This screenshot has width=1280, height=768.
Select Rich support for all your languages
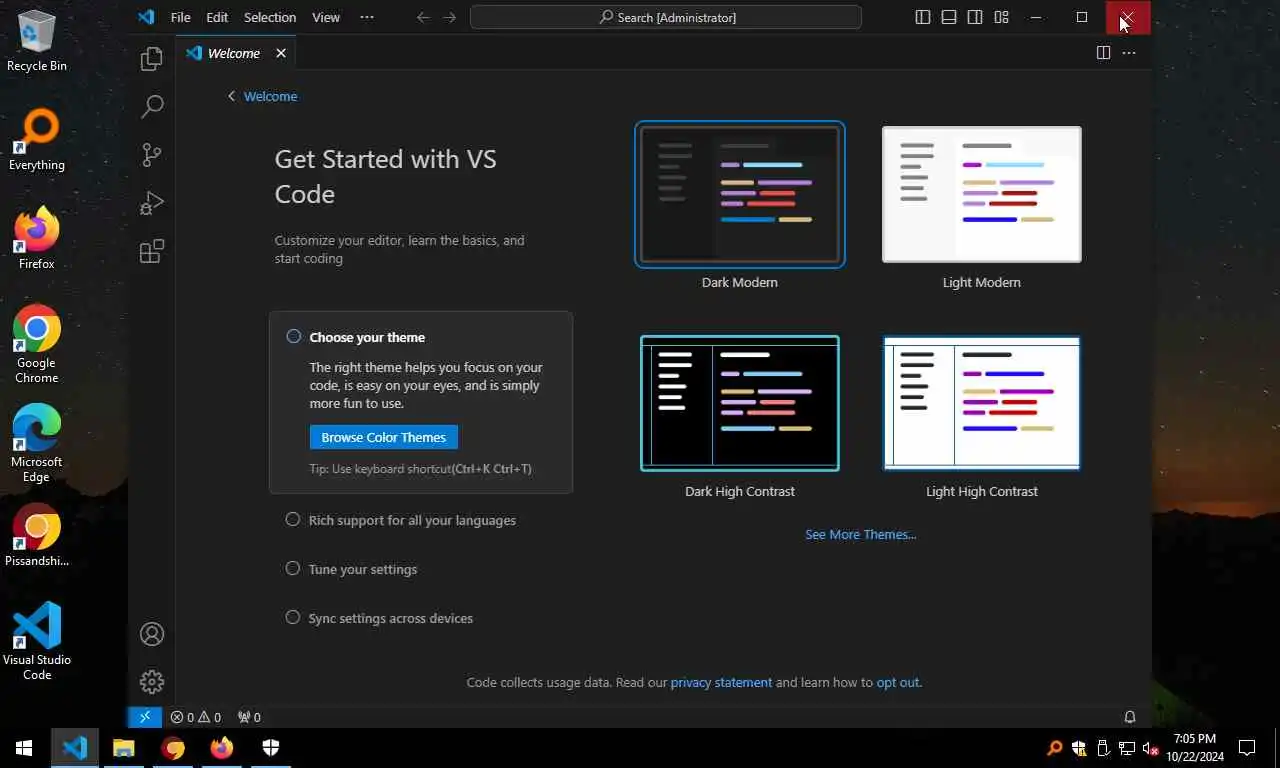click(x=412, y=520)
